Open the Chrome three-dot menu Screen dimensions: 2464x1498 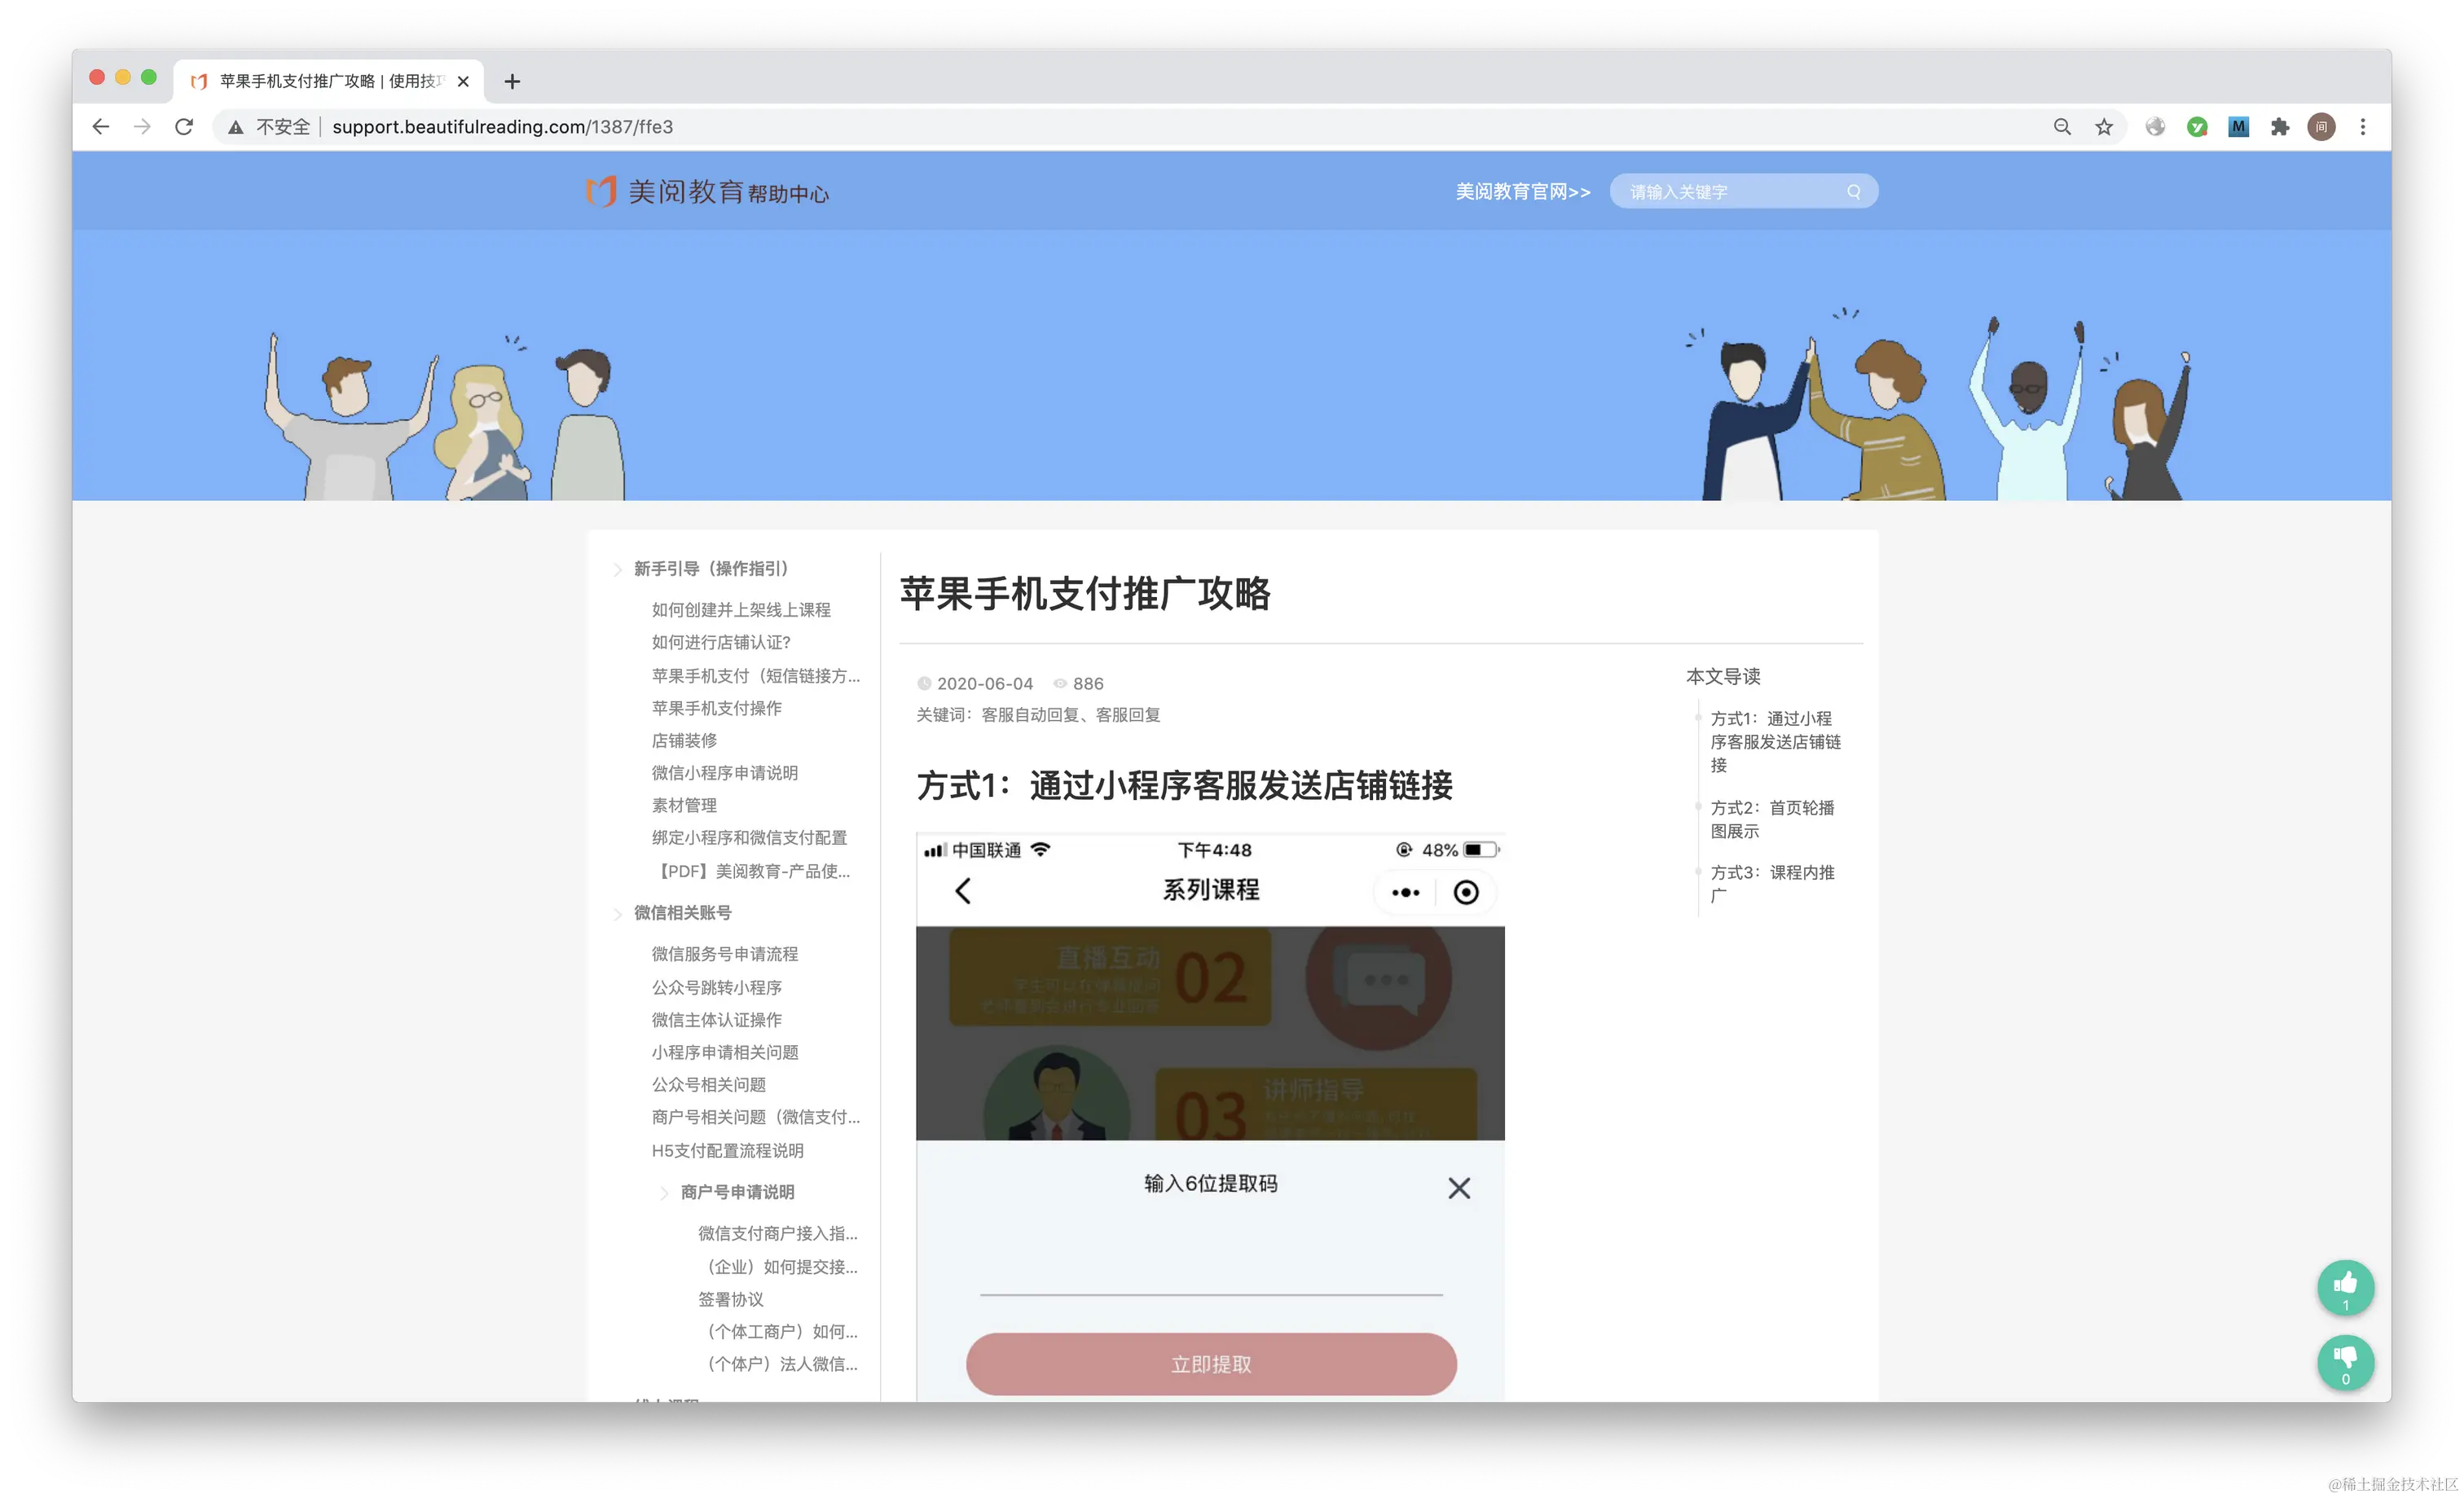point(2363,127)
